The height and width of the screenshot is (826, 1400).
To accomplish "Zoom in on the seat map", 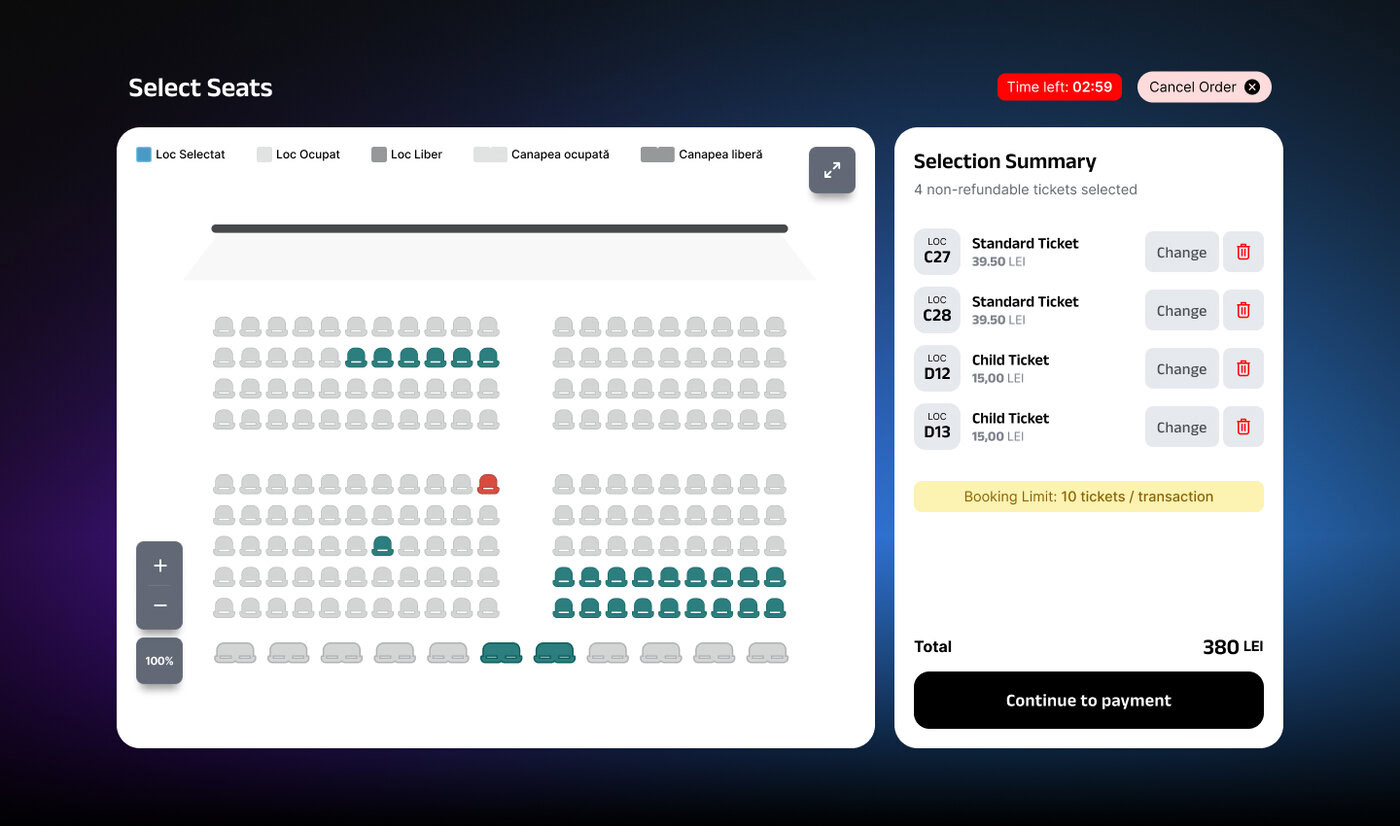I will coord(160,565).
